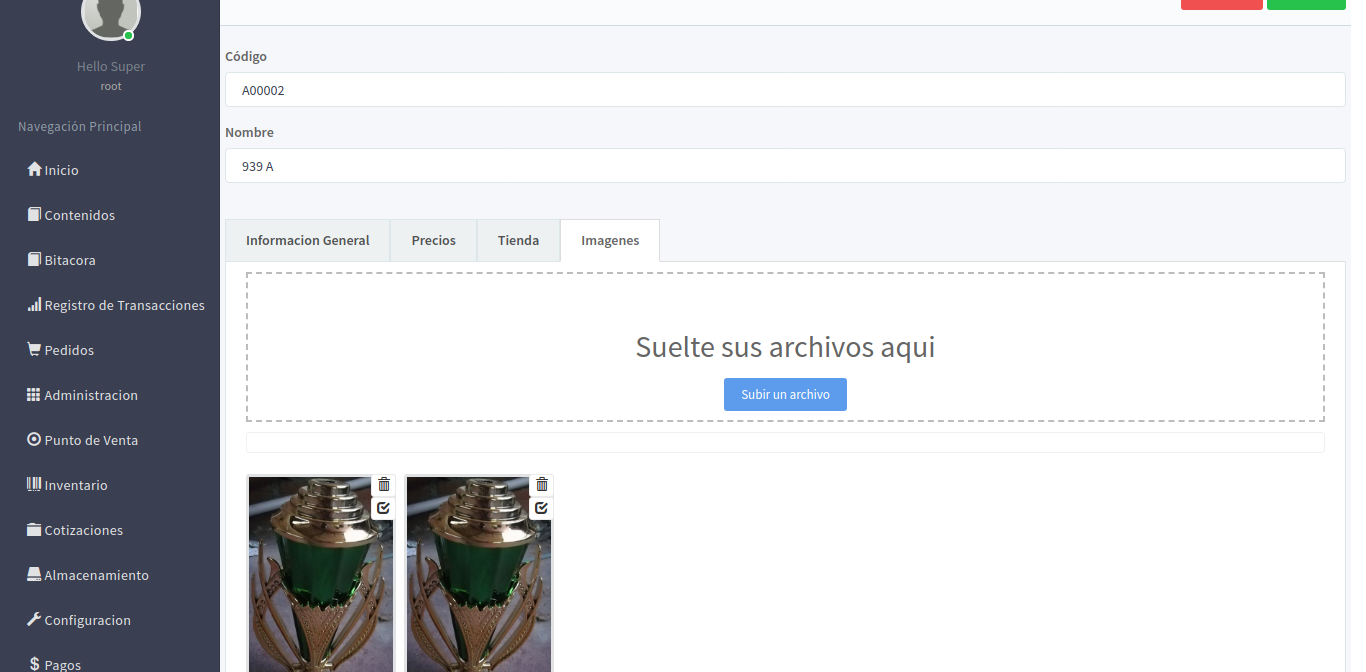This screenshot has width=1366, height=672.
Task: Toggle the check mark on second image
Action: tap(542, 508)
